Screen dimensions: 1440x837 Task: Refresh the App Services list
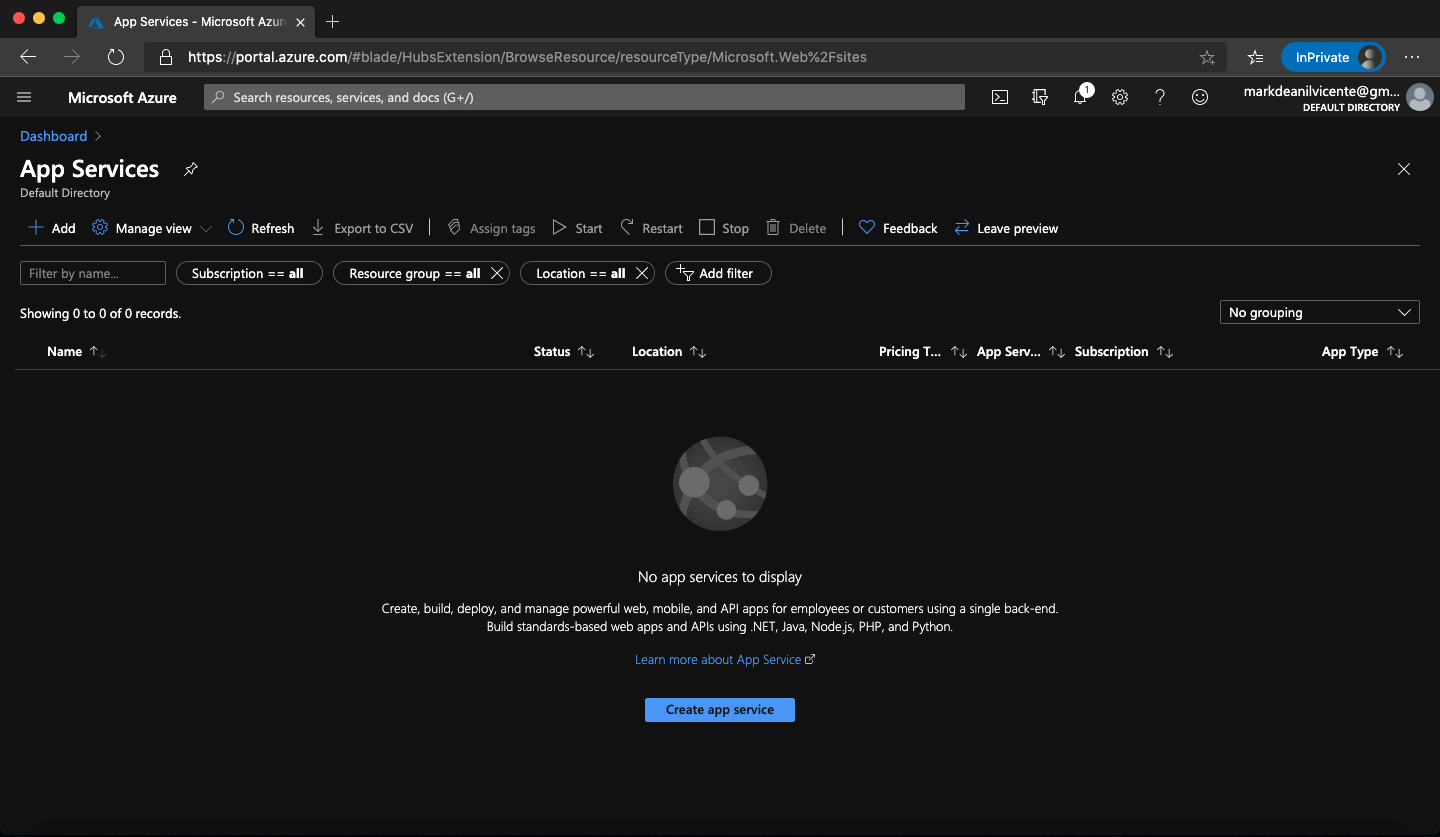click(261, 228)
